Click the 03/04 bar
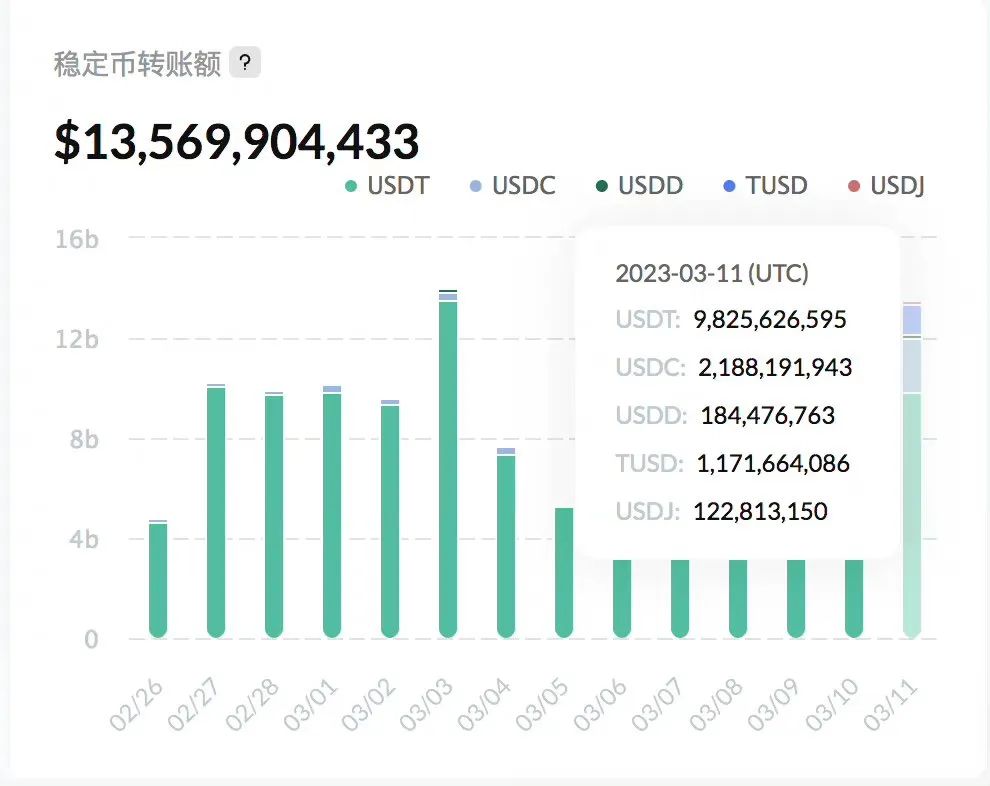 click(x=506, y=542)
